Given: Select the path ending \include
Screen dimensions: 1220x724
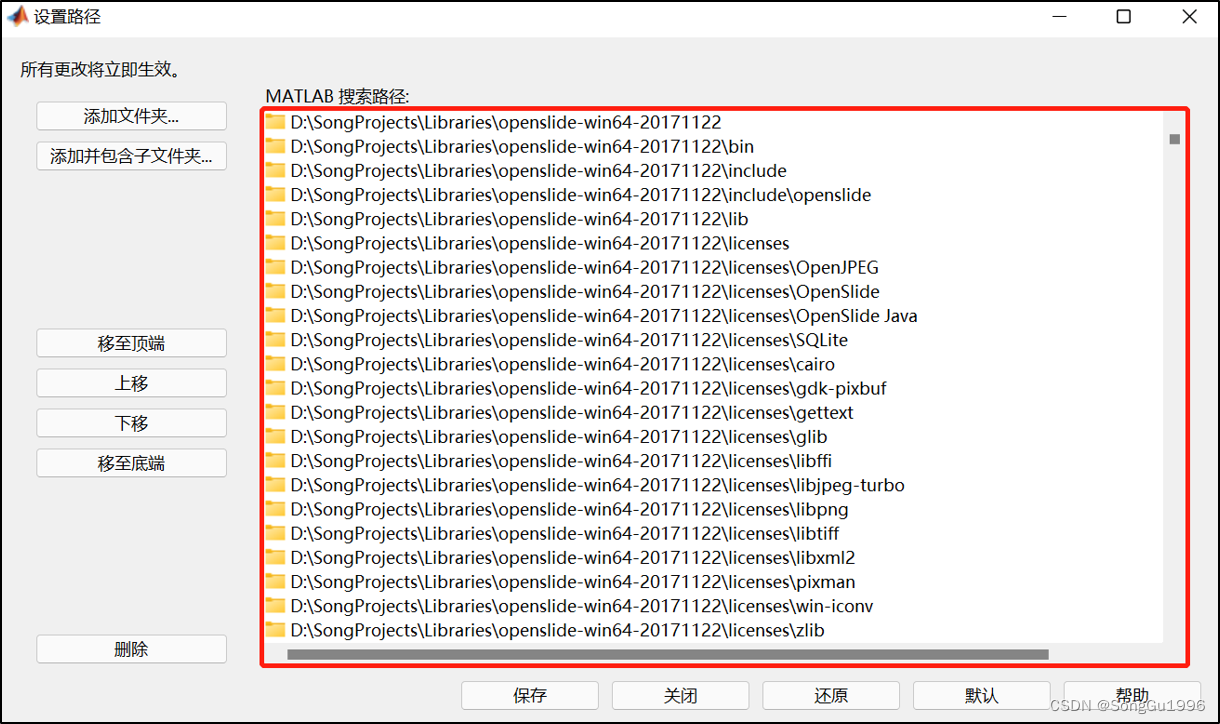Looking at the screenshot, I should [539, 171].
